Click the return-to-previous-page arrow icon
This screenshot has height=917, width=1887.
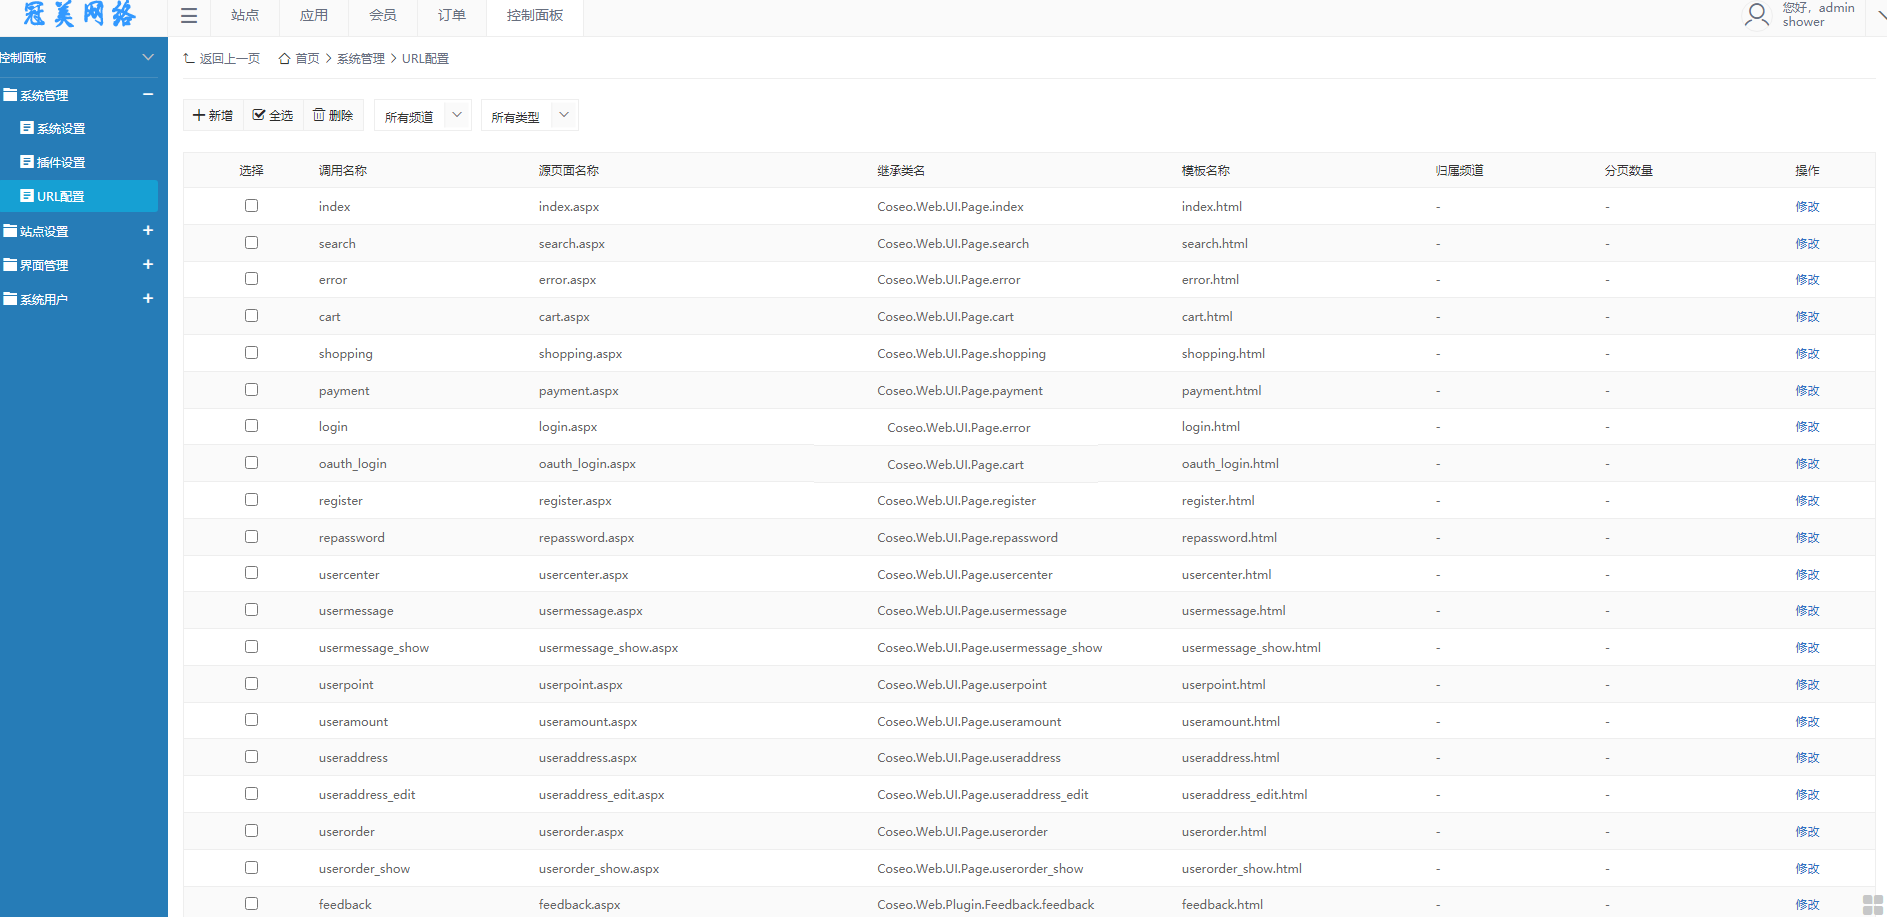pos(189,59)
